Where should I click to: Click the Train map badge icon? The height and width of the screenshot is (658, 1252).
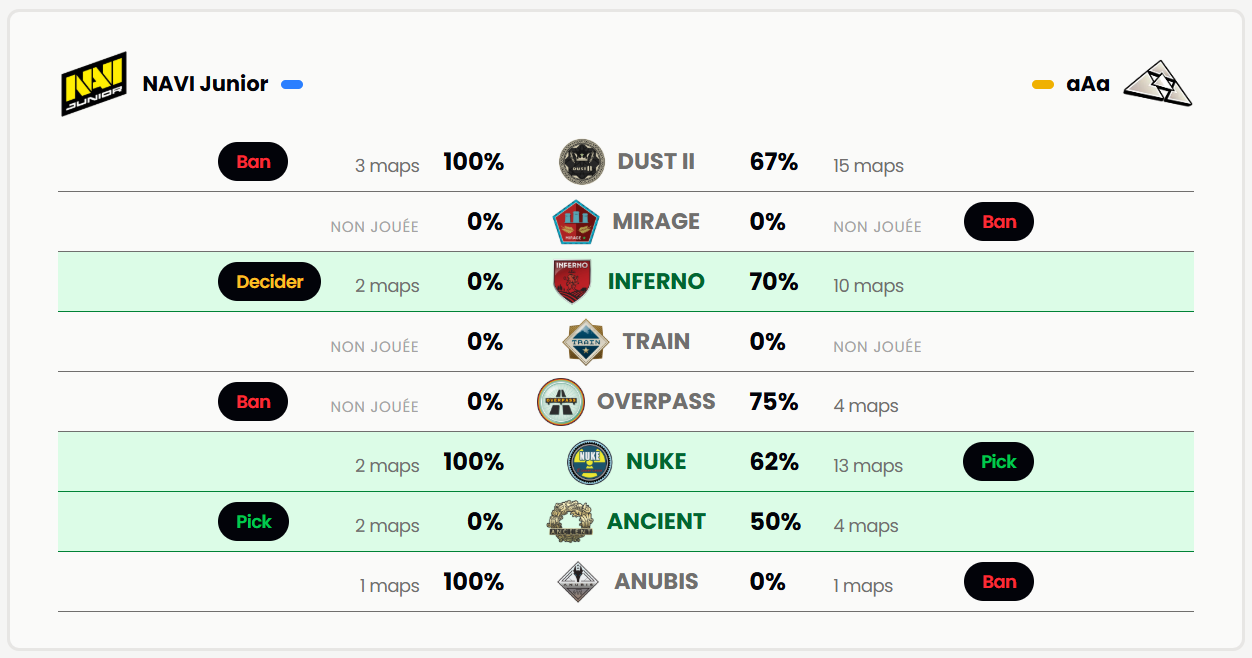pos(586,342)
